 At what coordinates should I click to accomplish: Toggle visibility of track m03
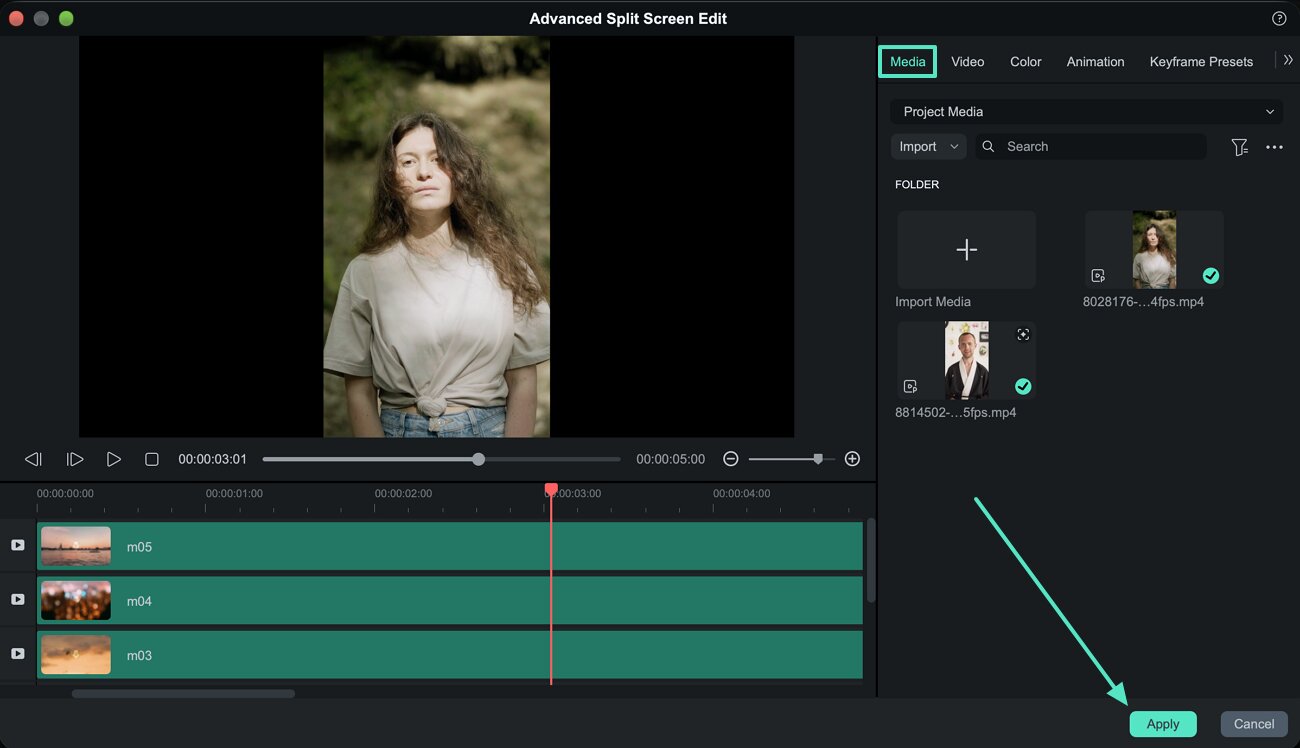pyautogui.click(x=17, y=653)
